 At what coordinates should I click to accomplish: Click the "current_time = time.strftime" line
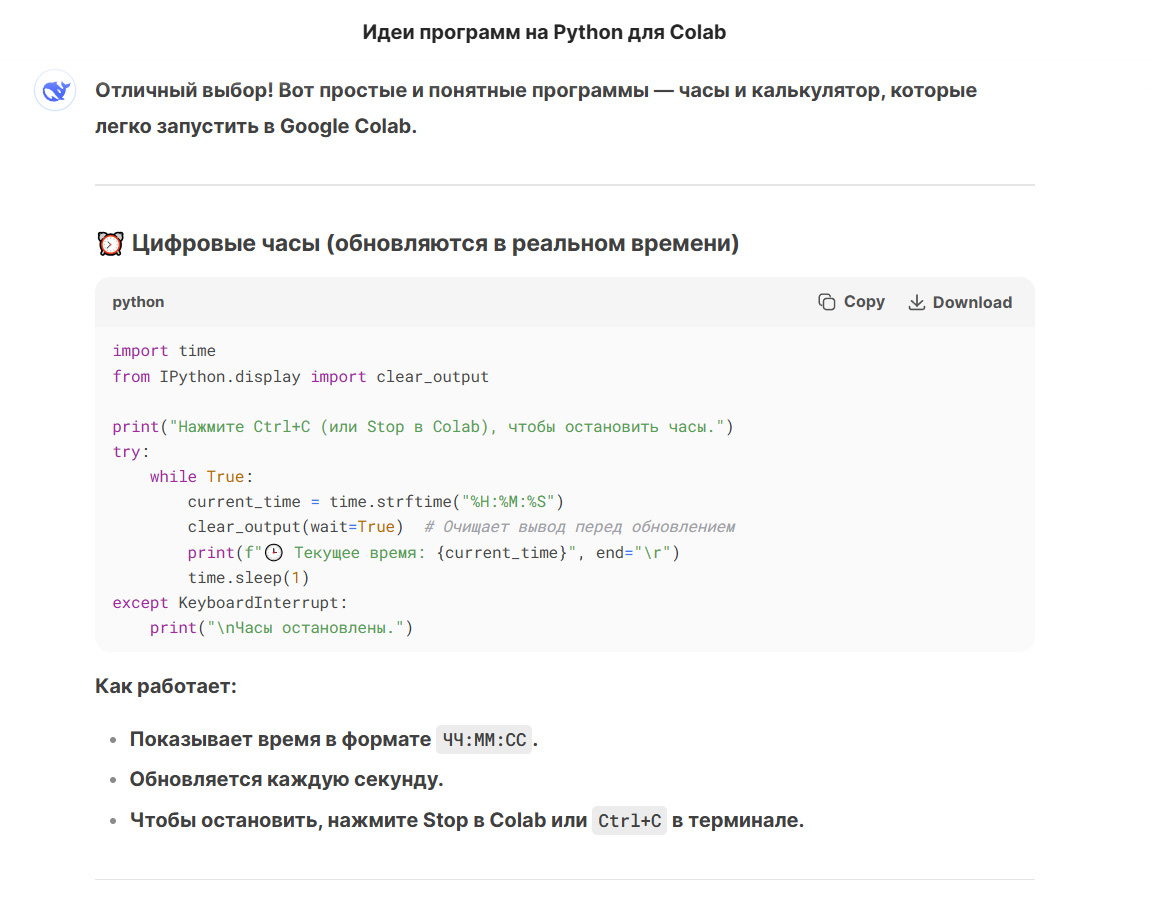click(376, 502)
